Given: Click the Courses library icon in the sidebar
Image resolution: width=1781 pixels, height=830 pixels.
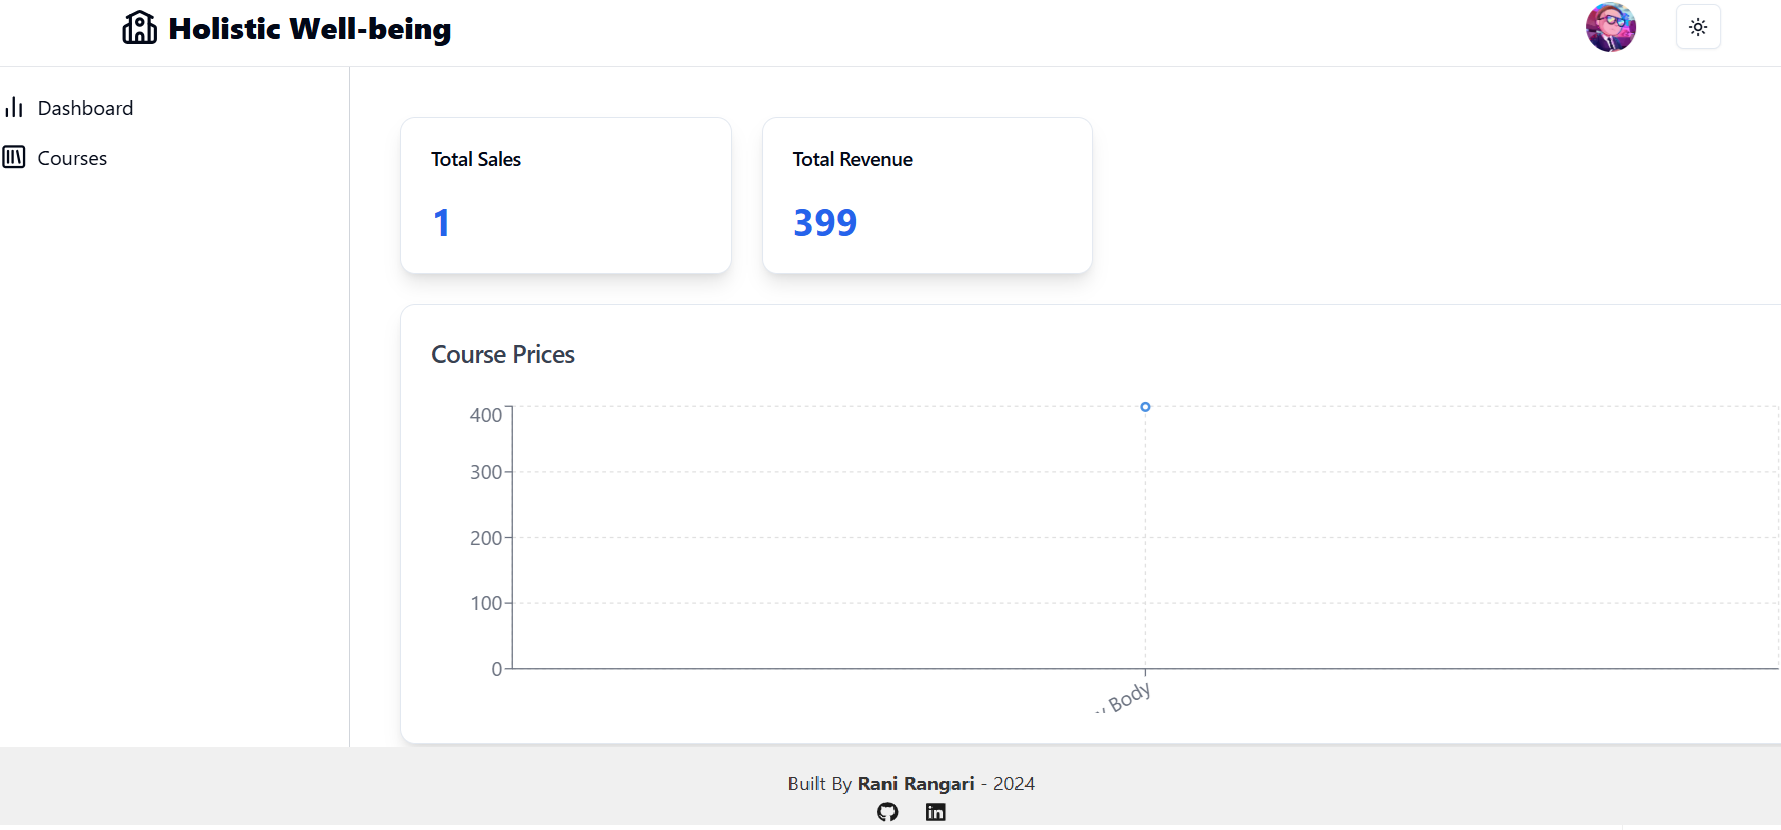Looking at the screenshot, I should pos(14,157).
